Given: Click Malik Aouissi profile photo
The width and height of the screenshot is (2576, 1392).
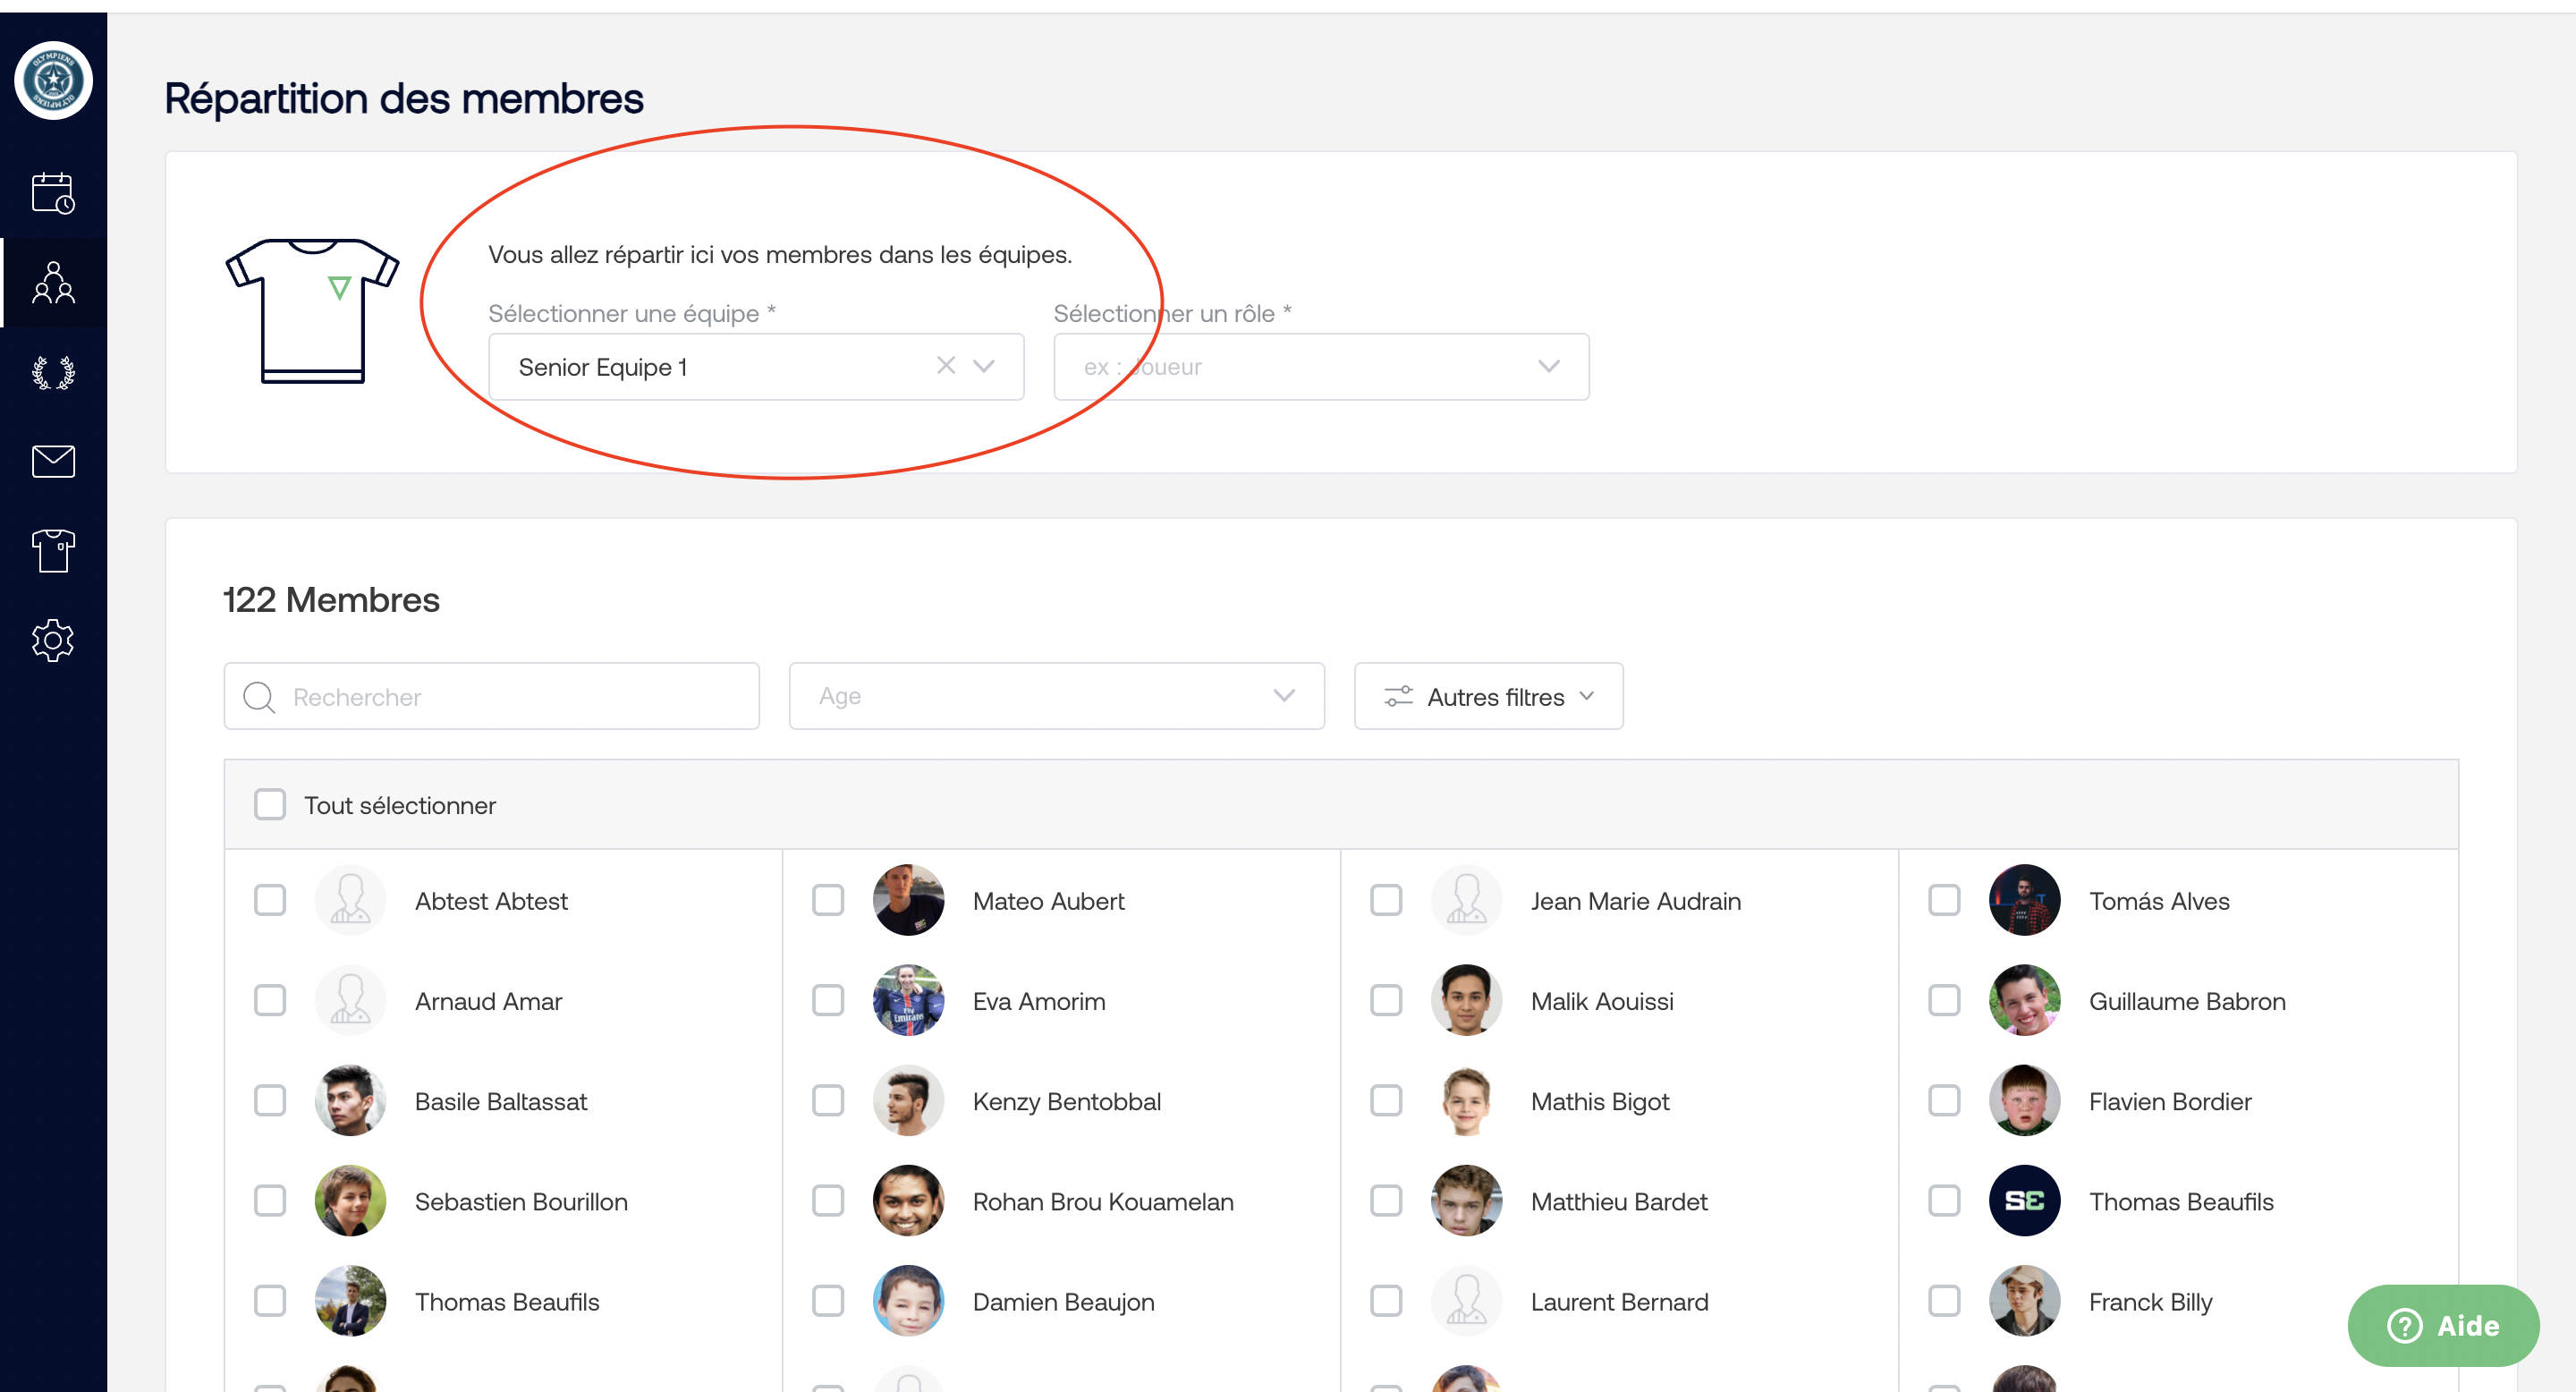Looking at the screenshot, I should [1467, 1000].
